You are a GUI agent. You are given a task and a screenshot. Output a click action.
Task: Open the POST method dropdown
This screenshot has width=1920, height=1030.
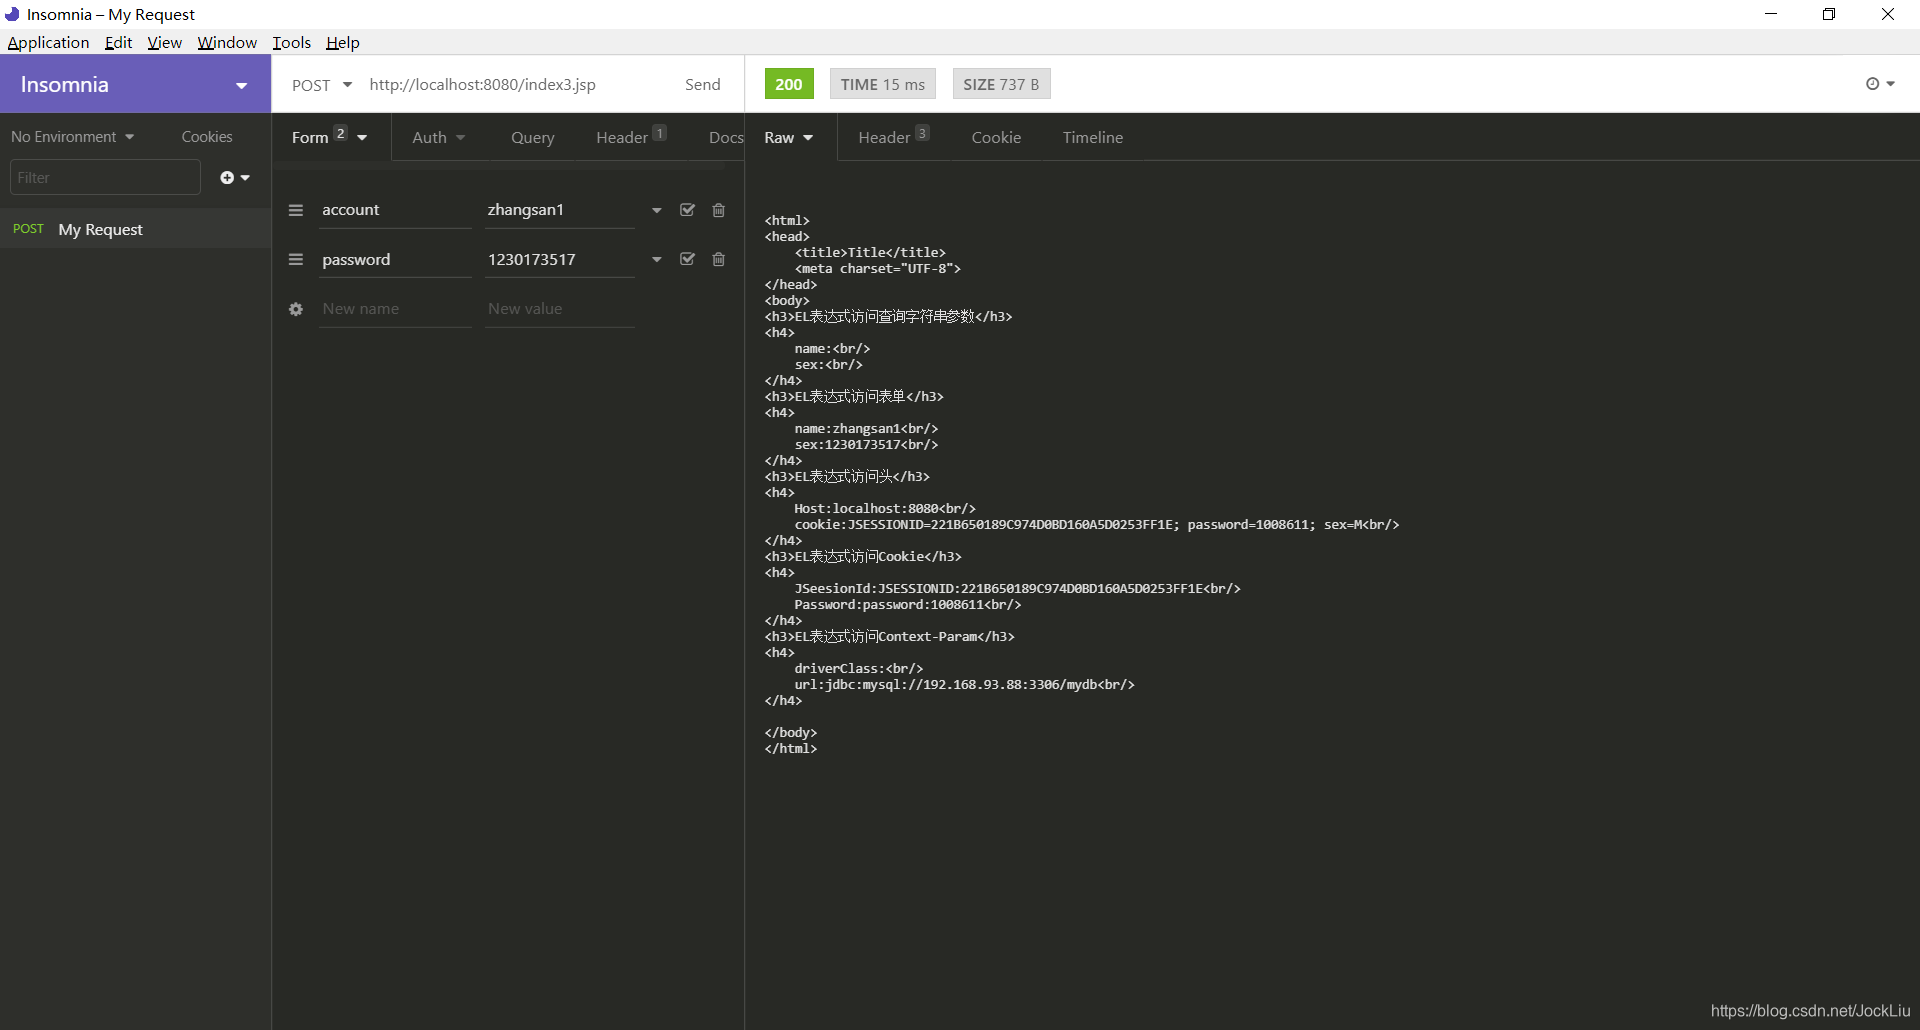coord(322,85)
